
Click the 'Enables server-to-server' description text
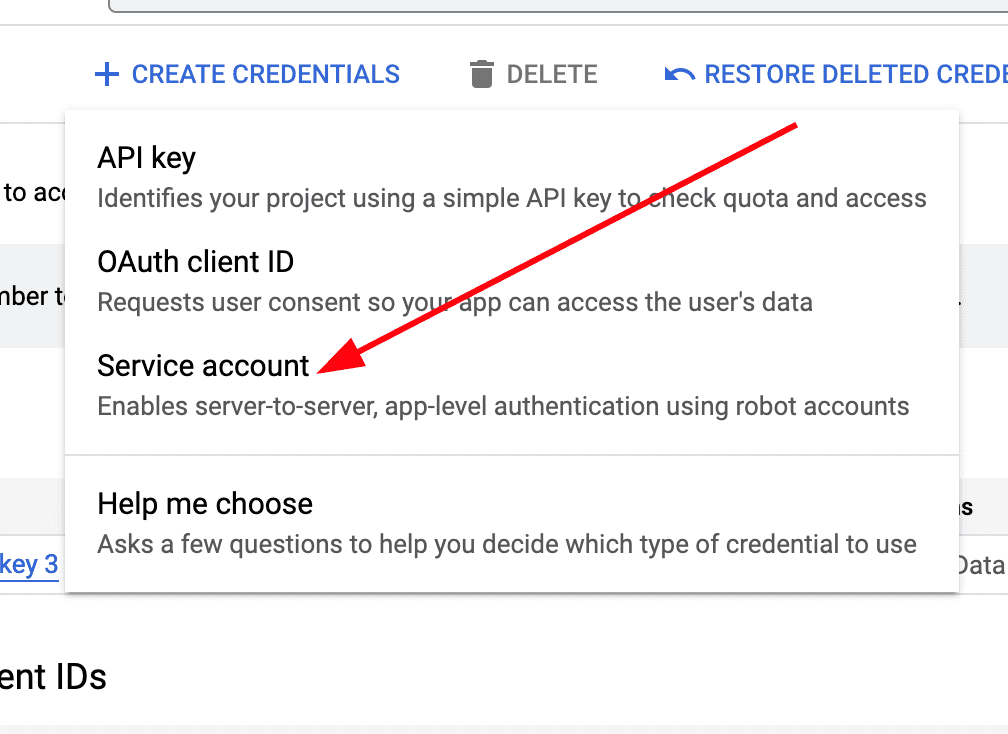tap(503, 406)
